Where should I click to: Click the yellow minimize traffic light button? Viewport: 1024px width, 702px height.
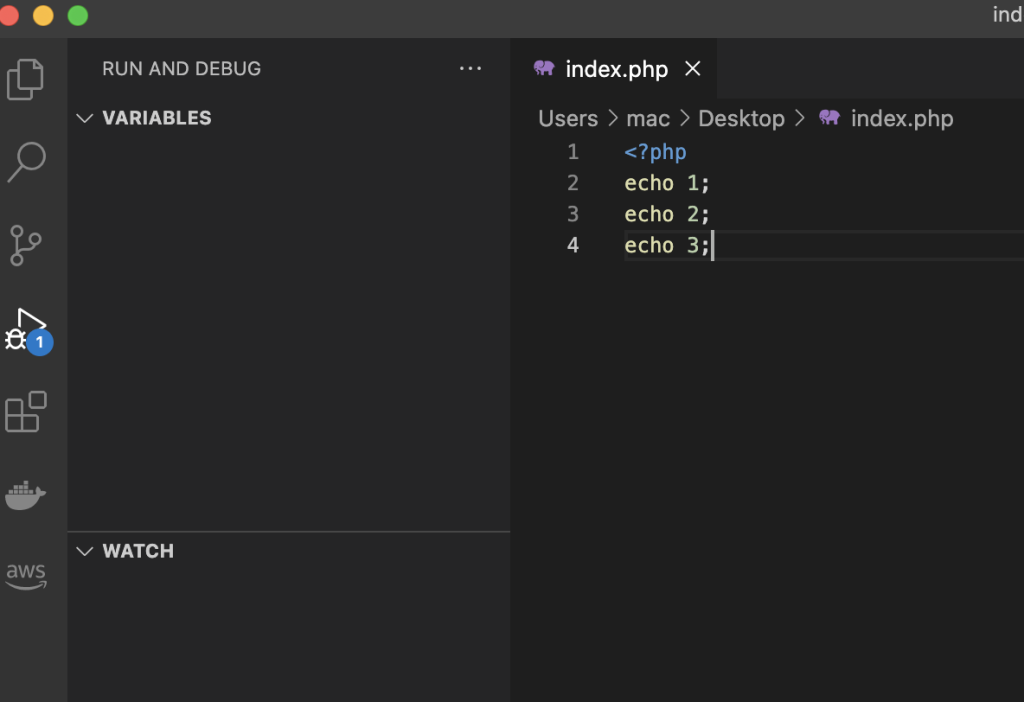pos(41,16)
